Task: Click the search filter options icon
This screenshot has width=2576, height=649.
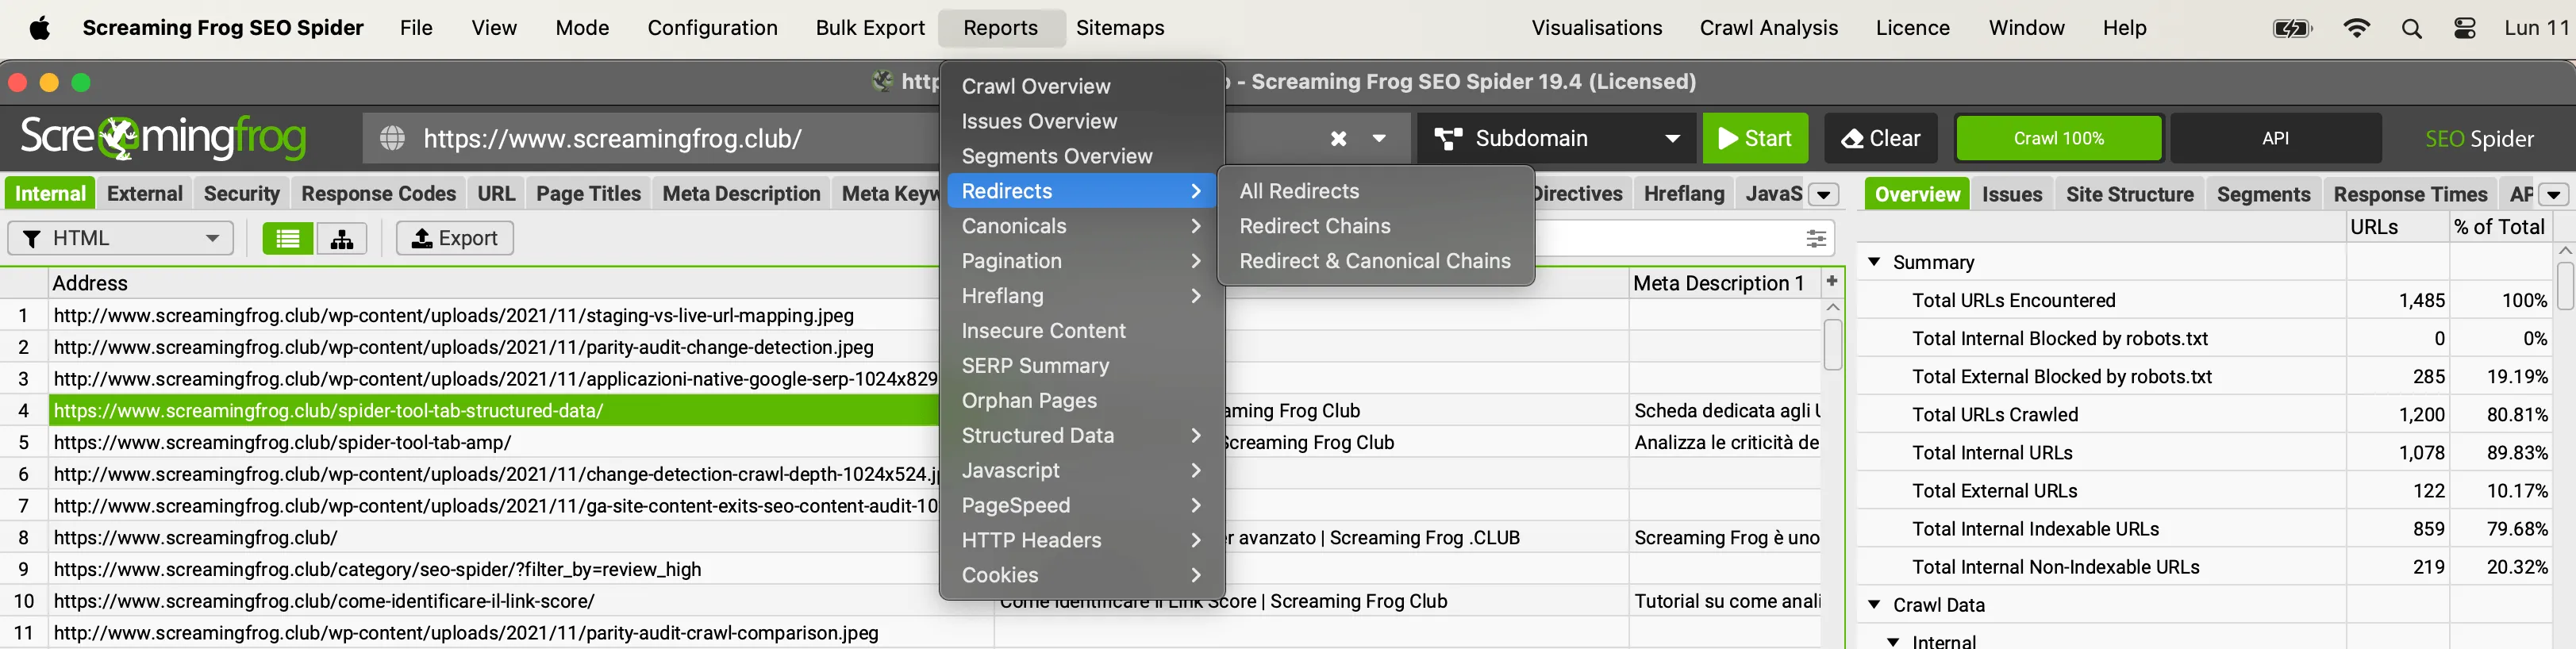Action: (1816, 238)
